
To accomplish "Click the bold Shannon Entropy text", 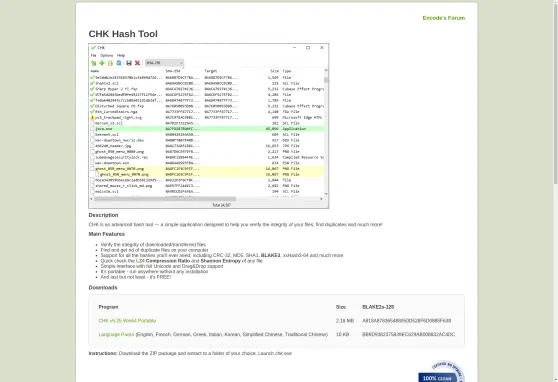I will tap(221, 261).
